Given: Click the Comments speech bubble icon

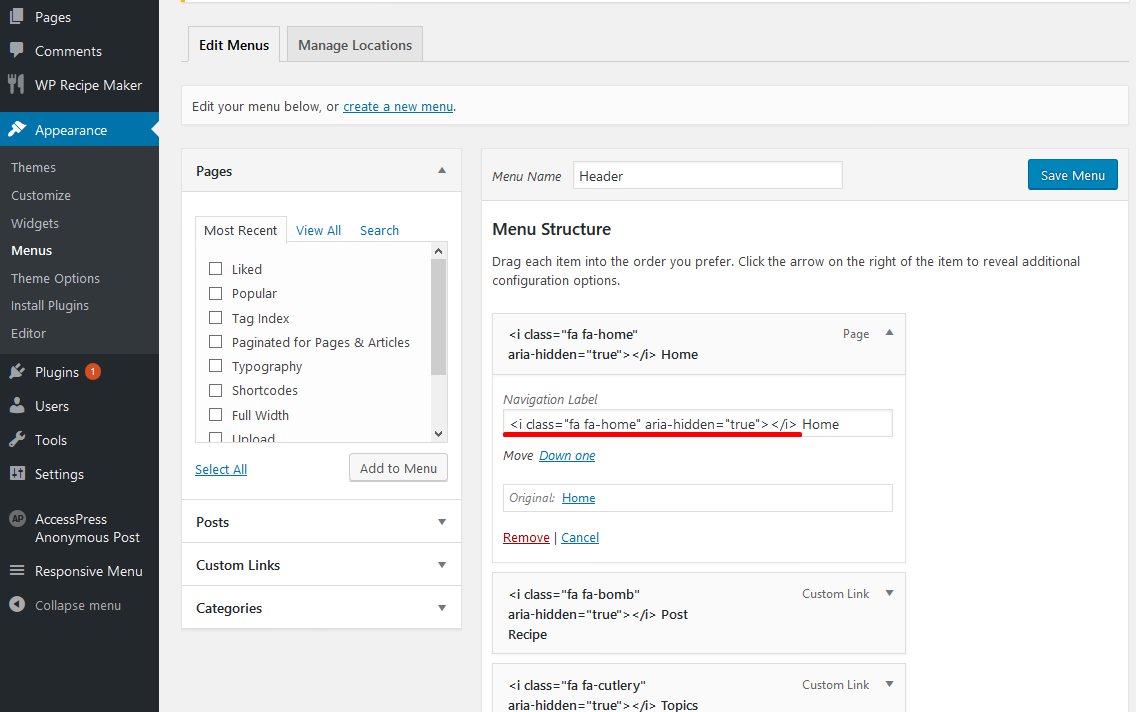Looking at the screenshot, I should point(17,51).
